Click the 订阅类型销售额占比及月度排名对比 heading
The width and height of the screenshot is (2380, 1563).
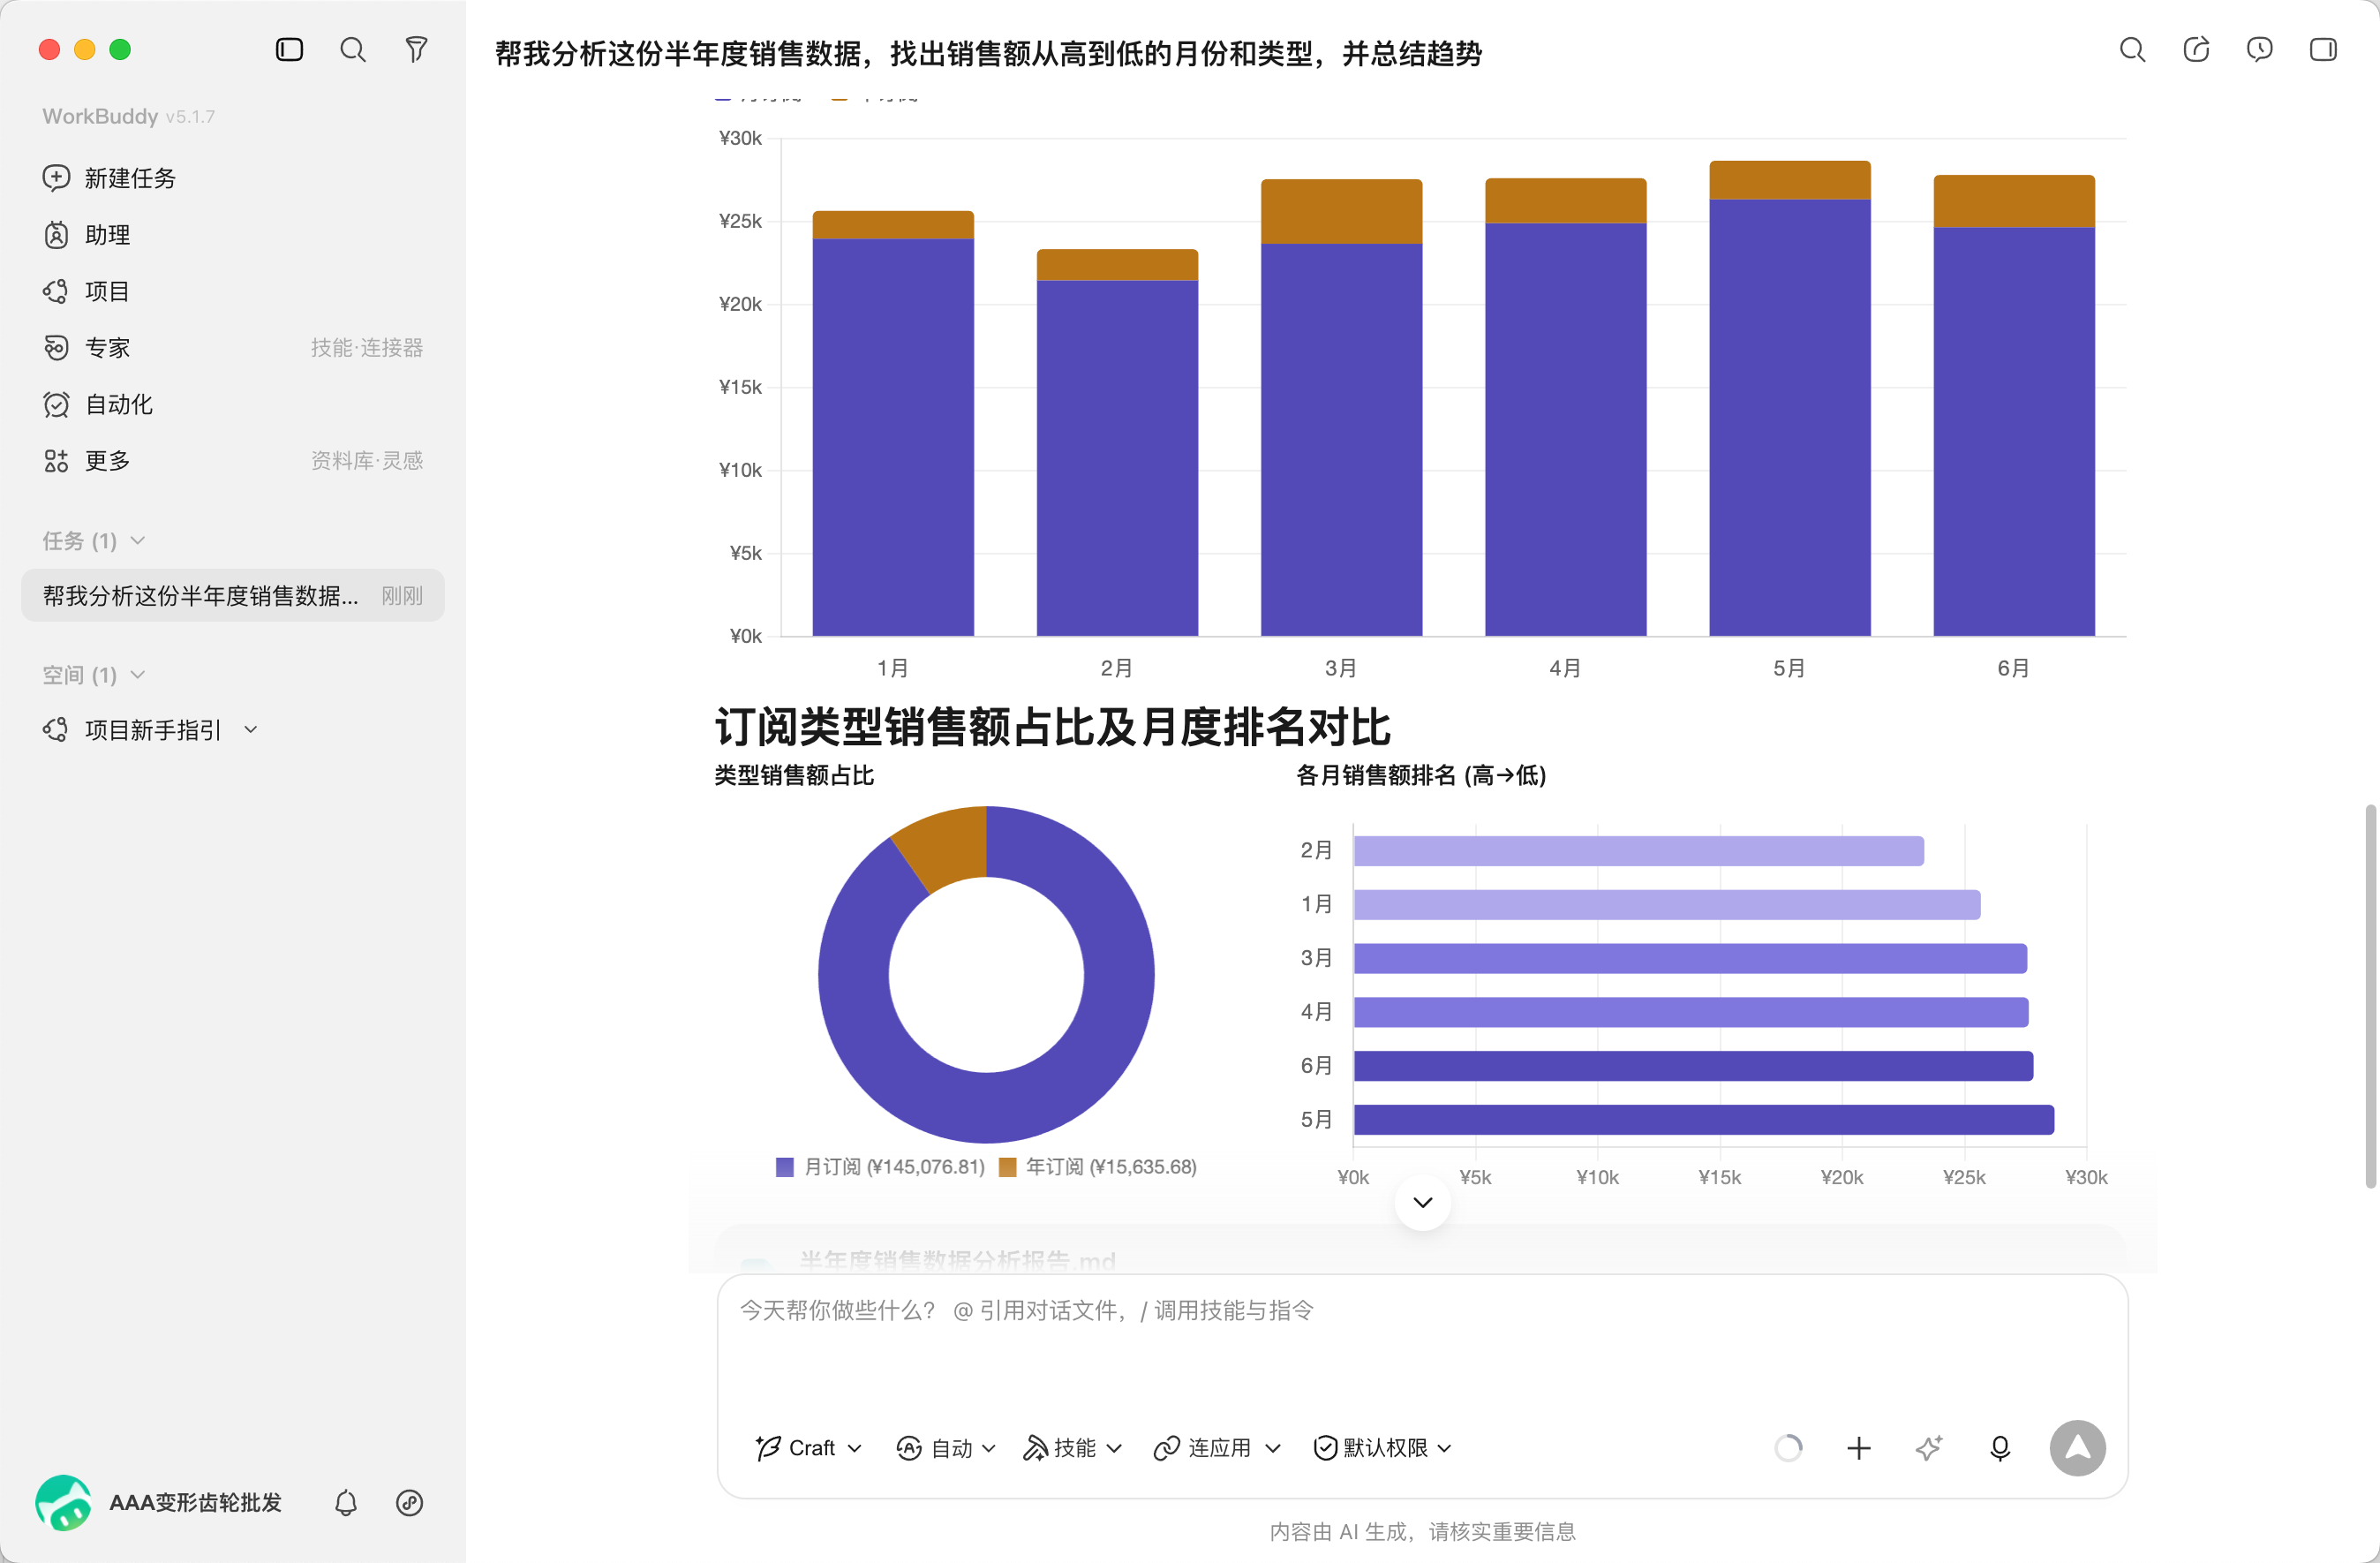(x=1051, y=726)
